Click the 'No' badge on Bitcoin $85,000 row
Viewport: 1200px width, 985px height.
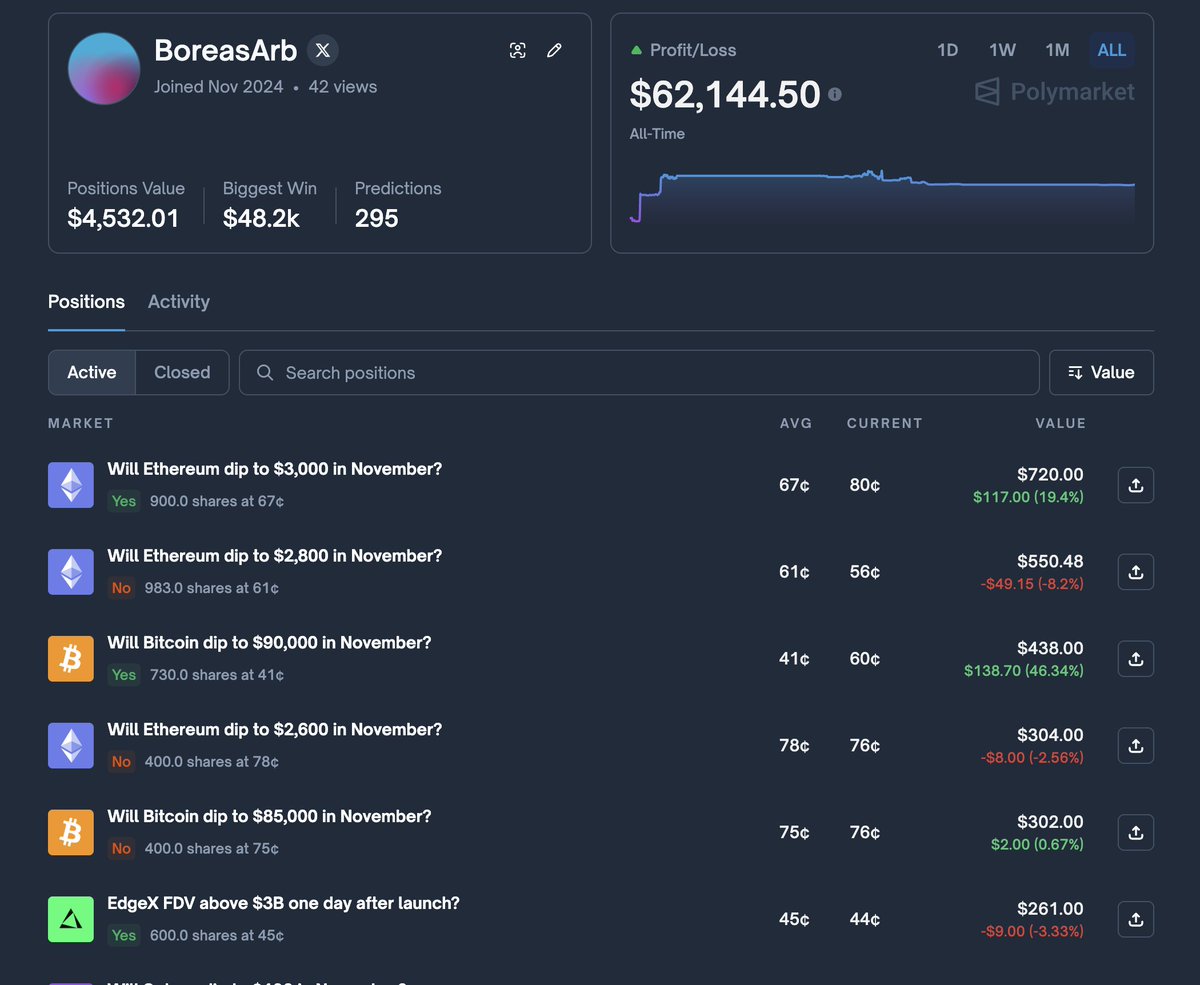pyautogui.click(x=121, y=848)
